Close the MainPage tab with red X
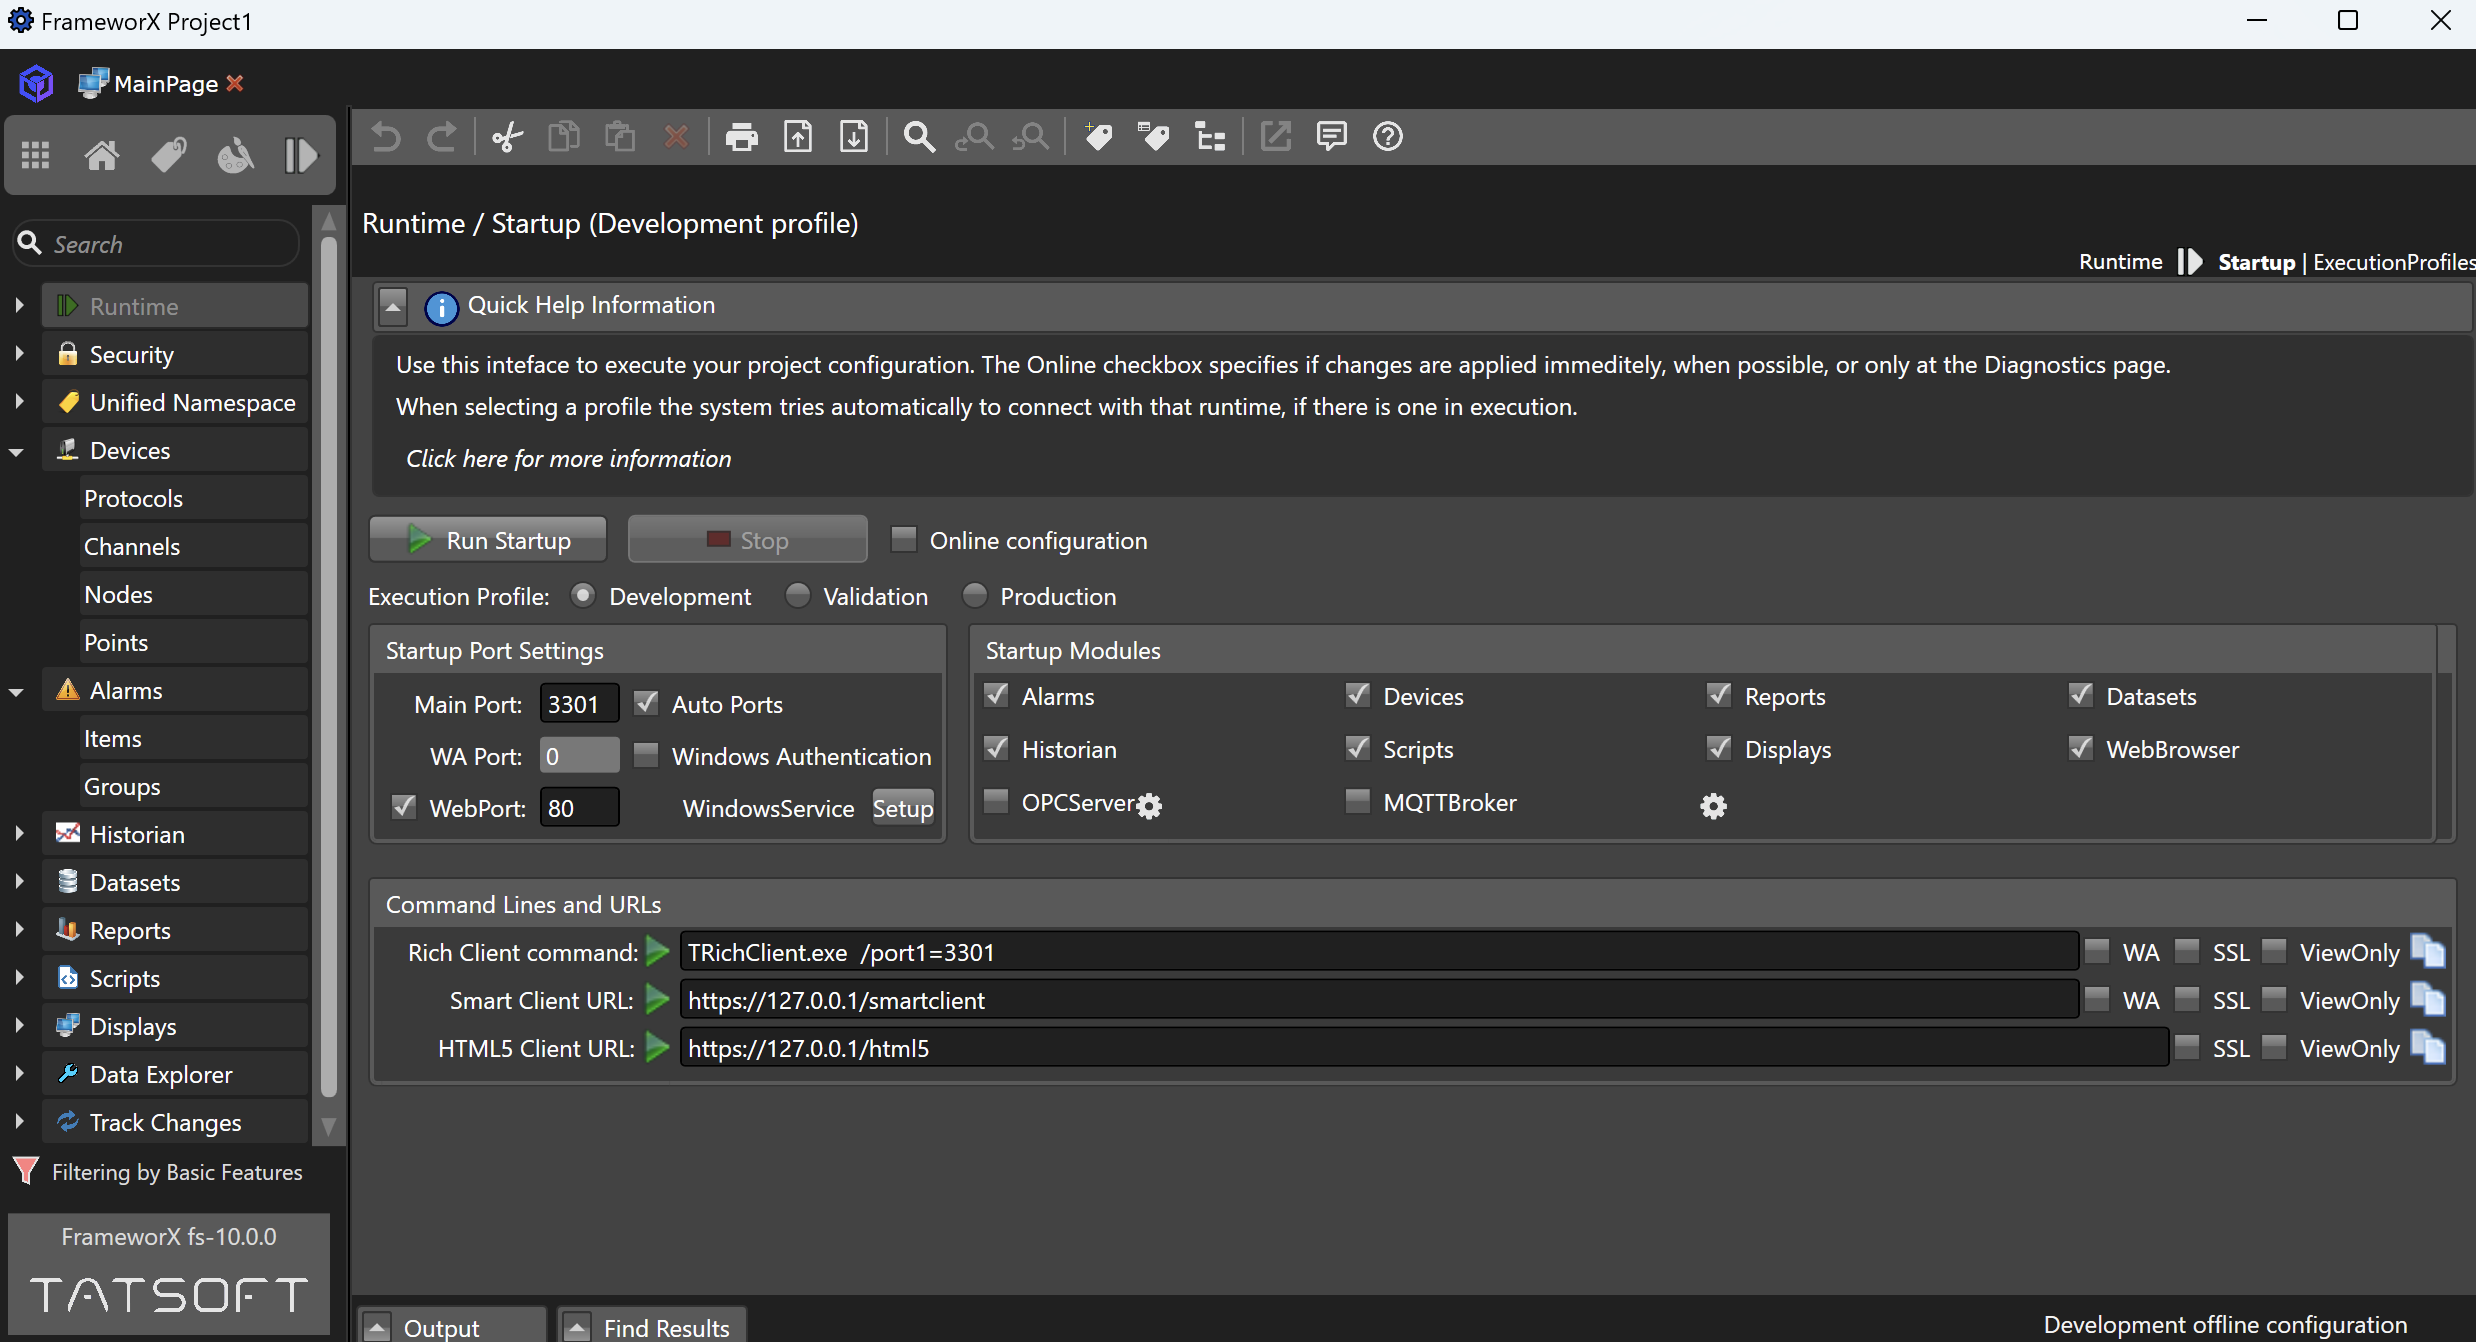 (x=235, y=83)
